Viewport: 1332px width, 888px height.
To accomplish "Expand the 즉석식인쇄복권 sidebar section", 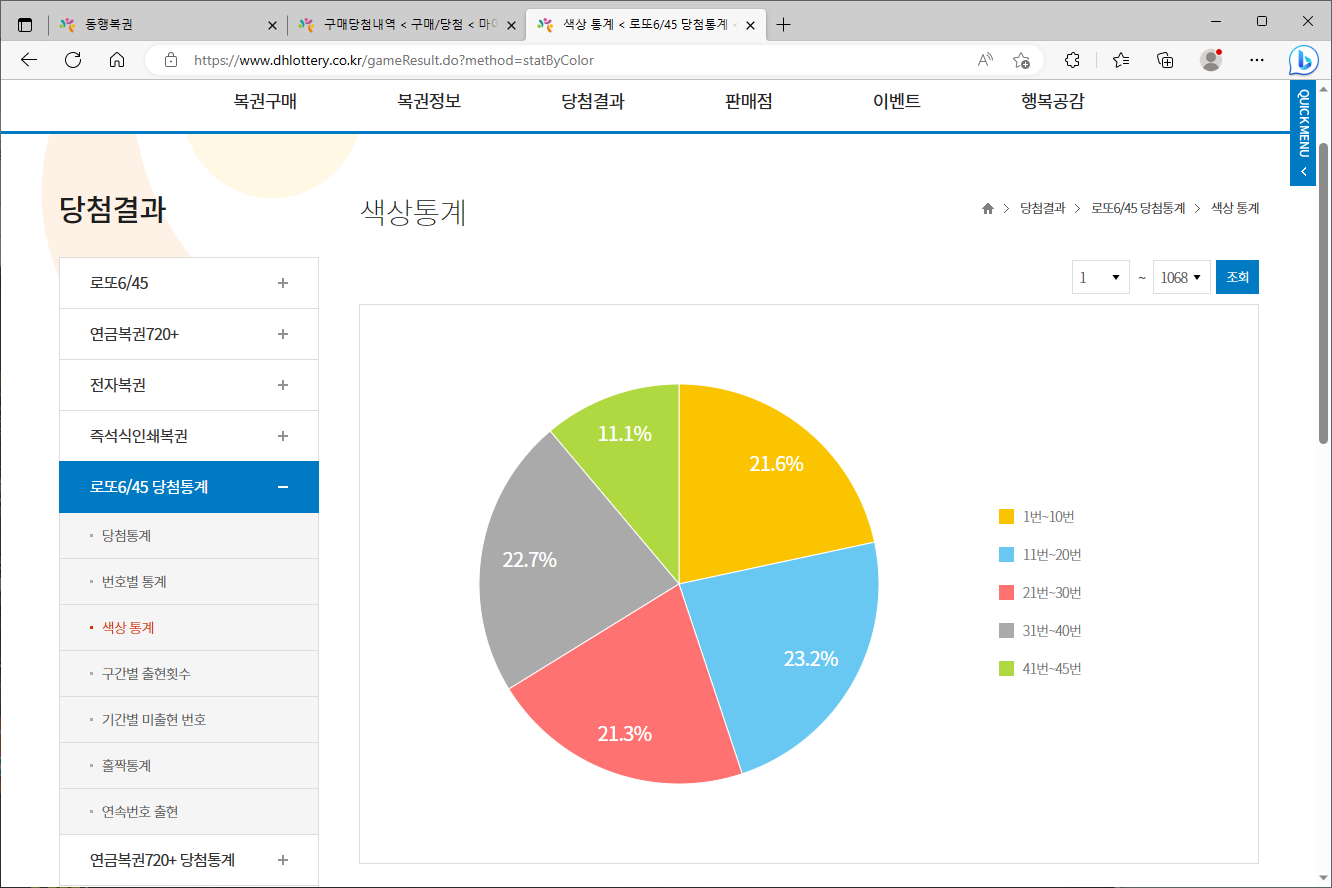I will (x=189, y=436).
